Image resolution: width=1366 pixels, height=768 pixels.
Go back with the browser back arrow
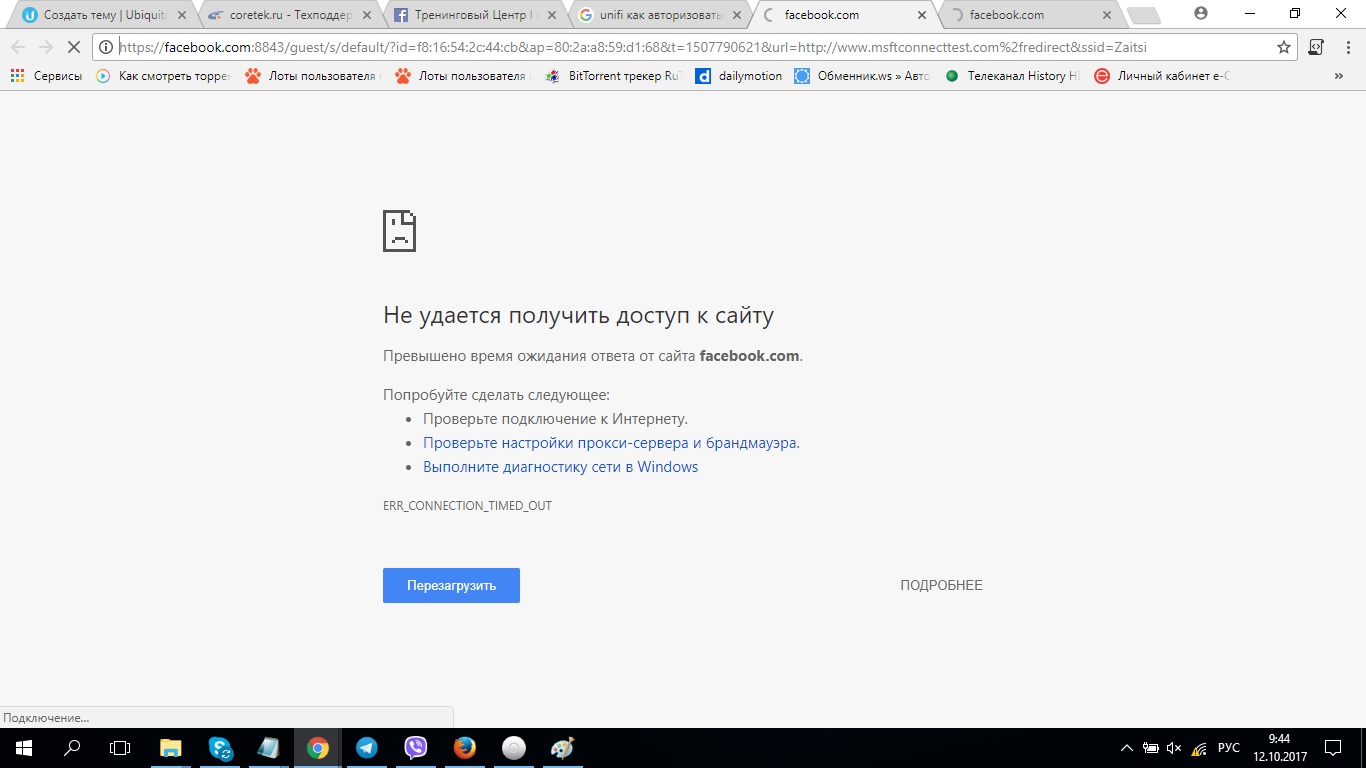click(18, 47)
